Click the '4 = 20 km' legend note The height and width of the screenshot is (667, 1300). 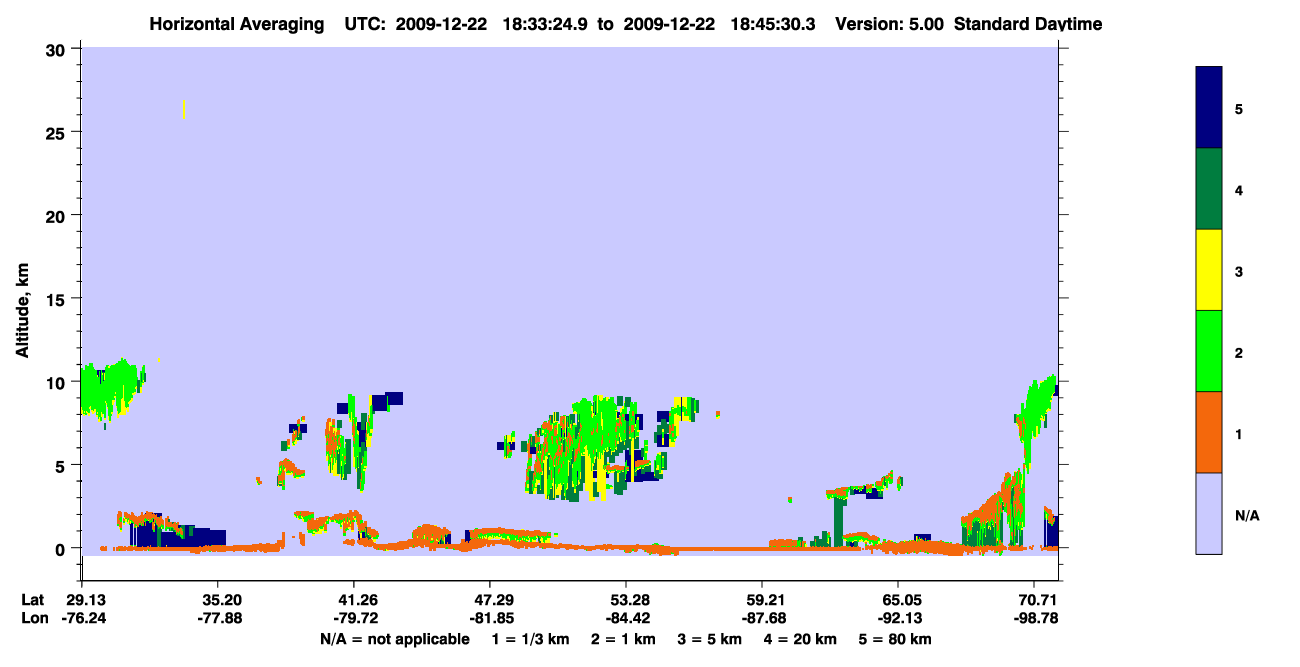click(802, 639)
